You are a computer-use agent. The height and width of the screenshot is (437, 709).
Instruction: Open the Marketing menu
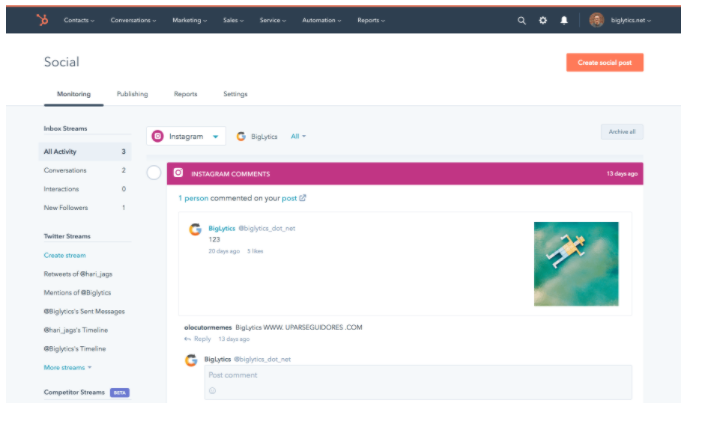(x=189, y=20)
